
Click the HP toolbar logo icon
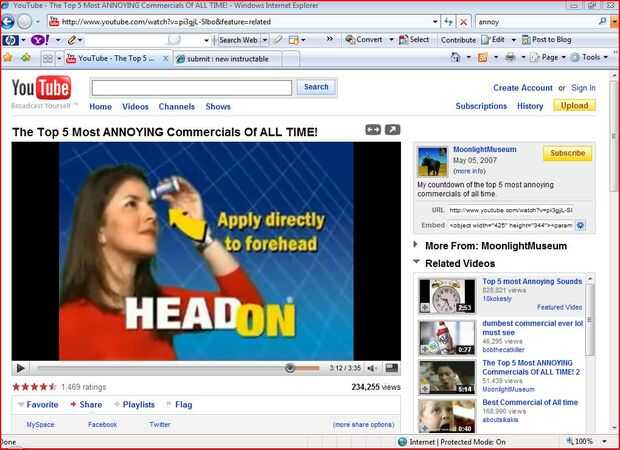pos(10,40)
